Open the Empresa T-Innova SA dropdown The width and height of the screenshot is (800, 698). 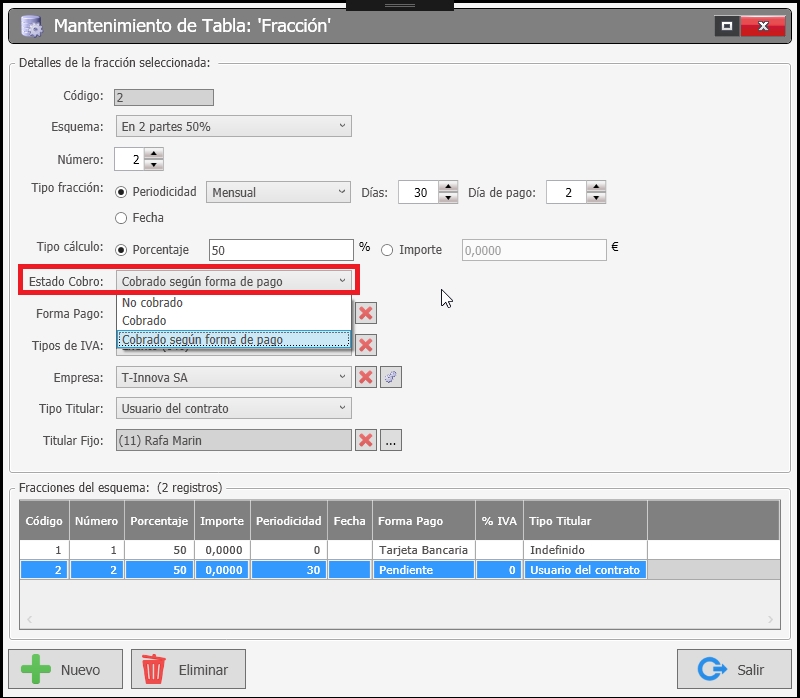tap(234, 378)
